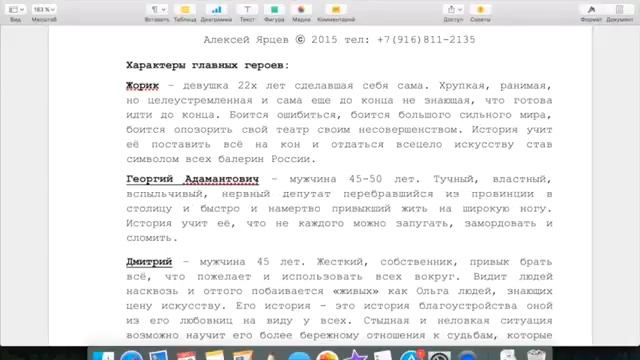Click the underlined name 'Дмитрий'
The height and width of the screenshot is (360, 640).
[149, 262]
